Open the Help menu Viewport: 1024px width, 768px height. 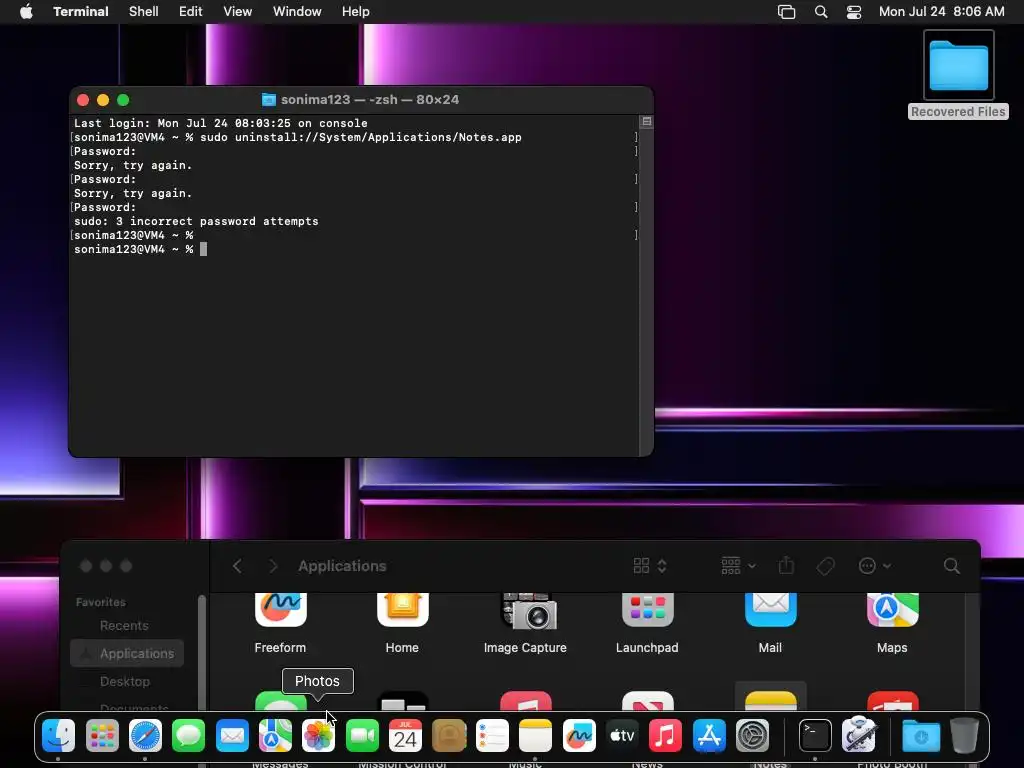356,12
